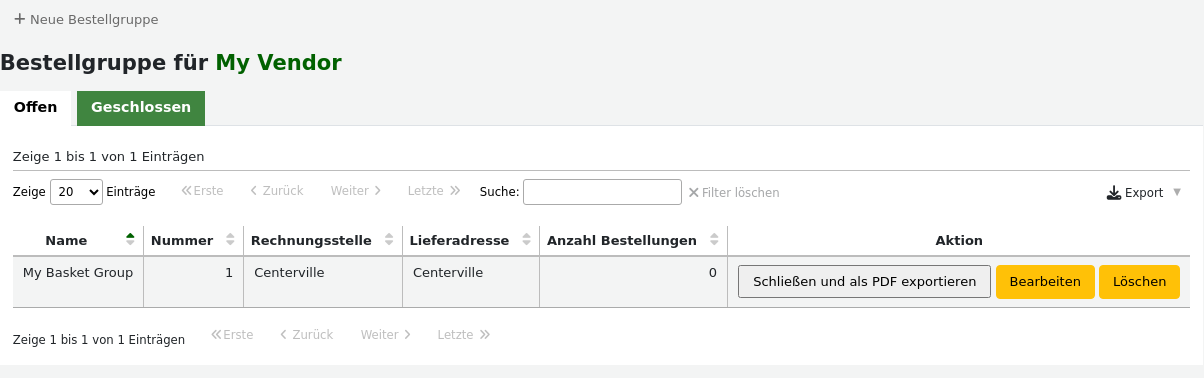The height and width of the screenshot is (378, 1204).
Task: Focus the Suche input field
Action: click(x=602, y=192)
